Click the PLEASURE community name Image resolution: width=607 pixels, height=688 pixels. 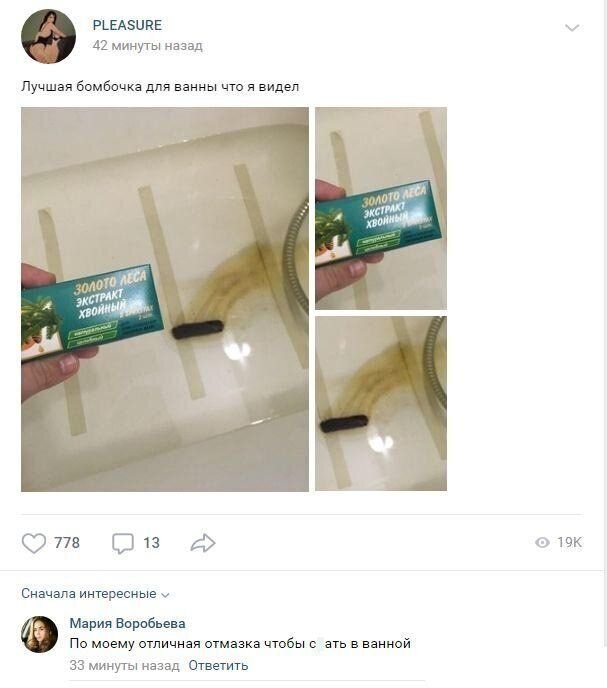[127, 25]
